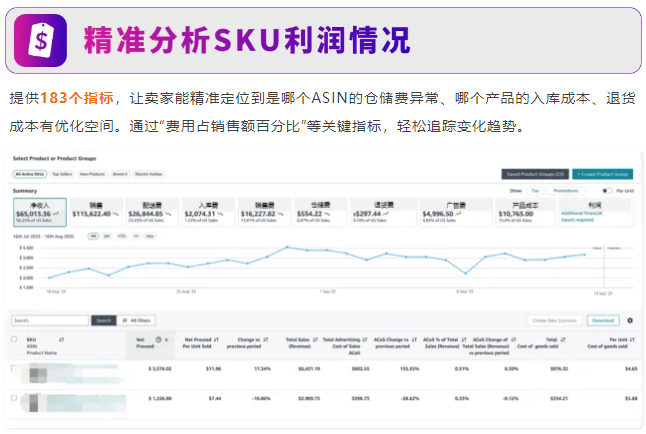Toggle the Tax show option

536,189
